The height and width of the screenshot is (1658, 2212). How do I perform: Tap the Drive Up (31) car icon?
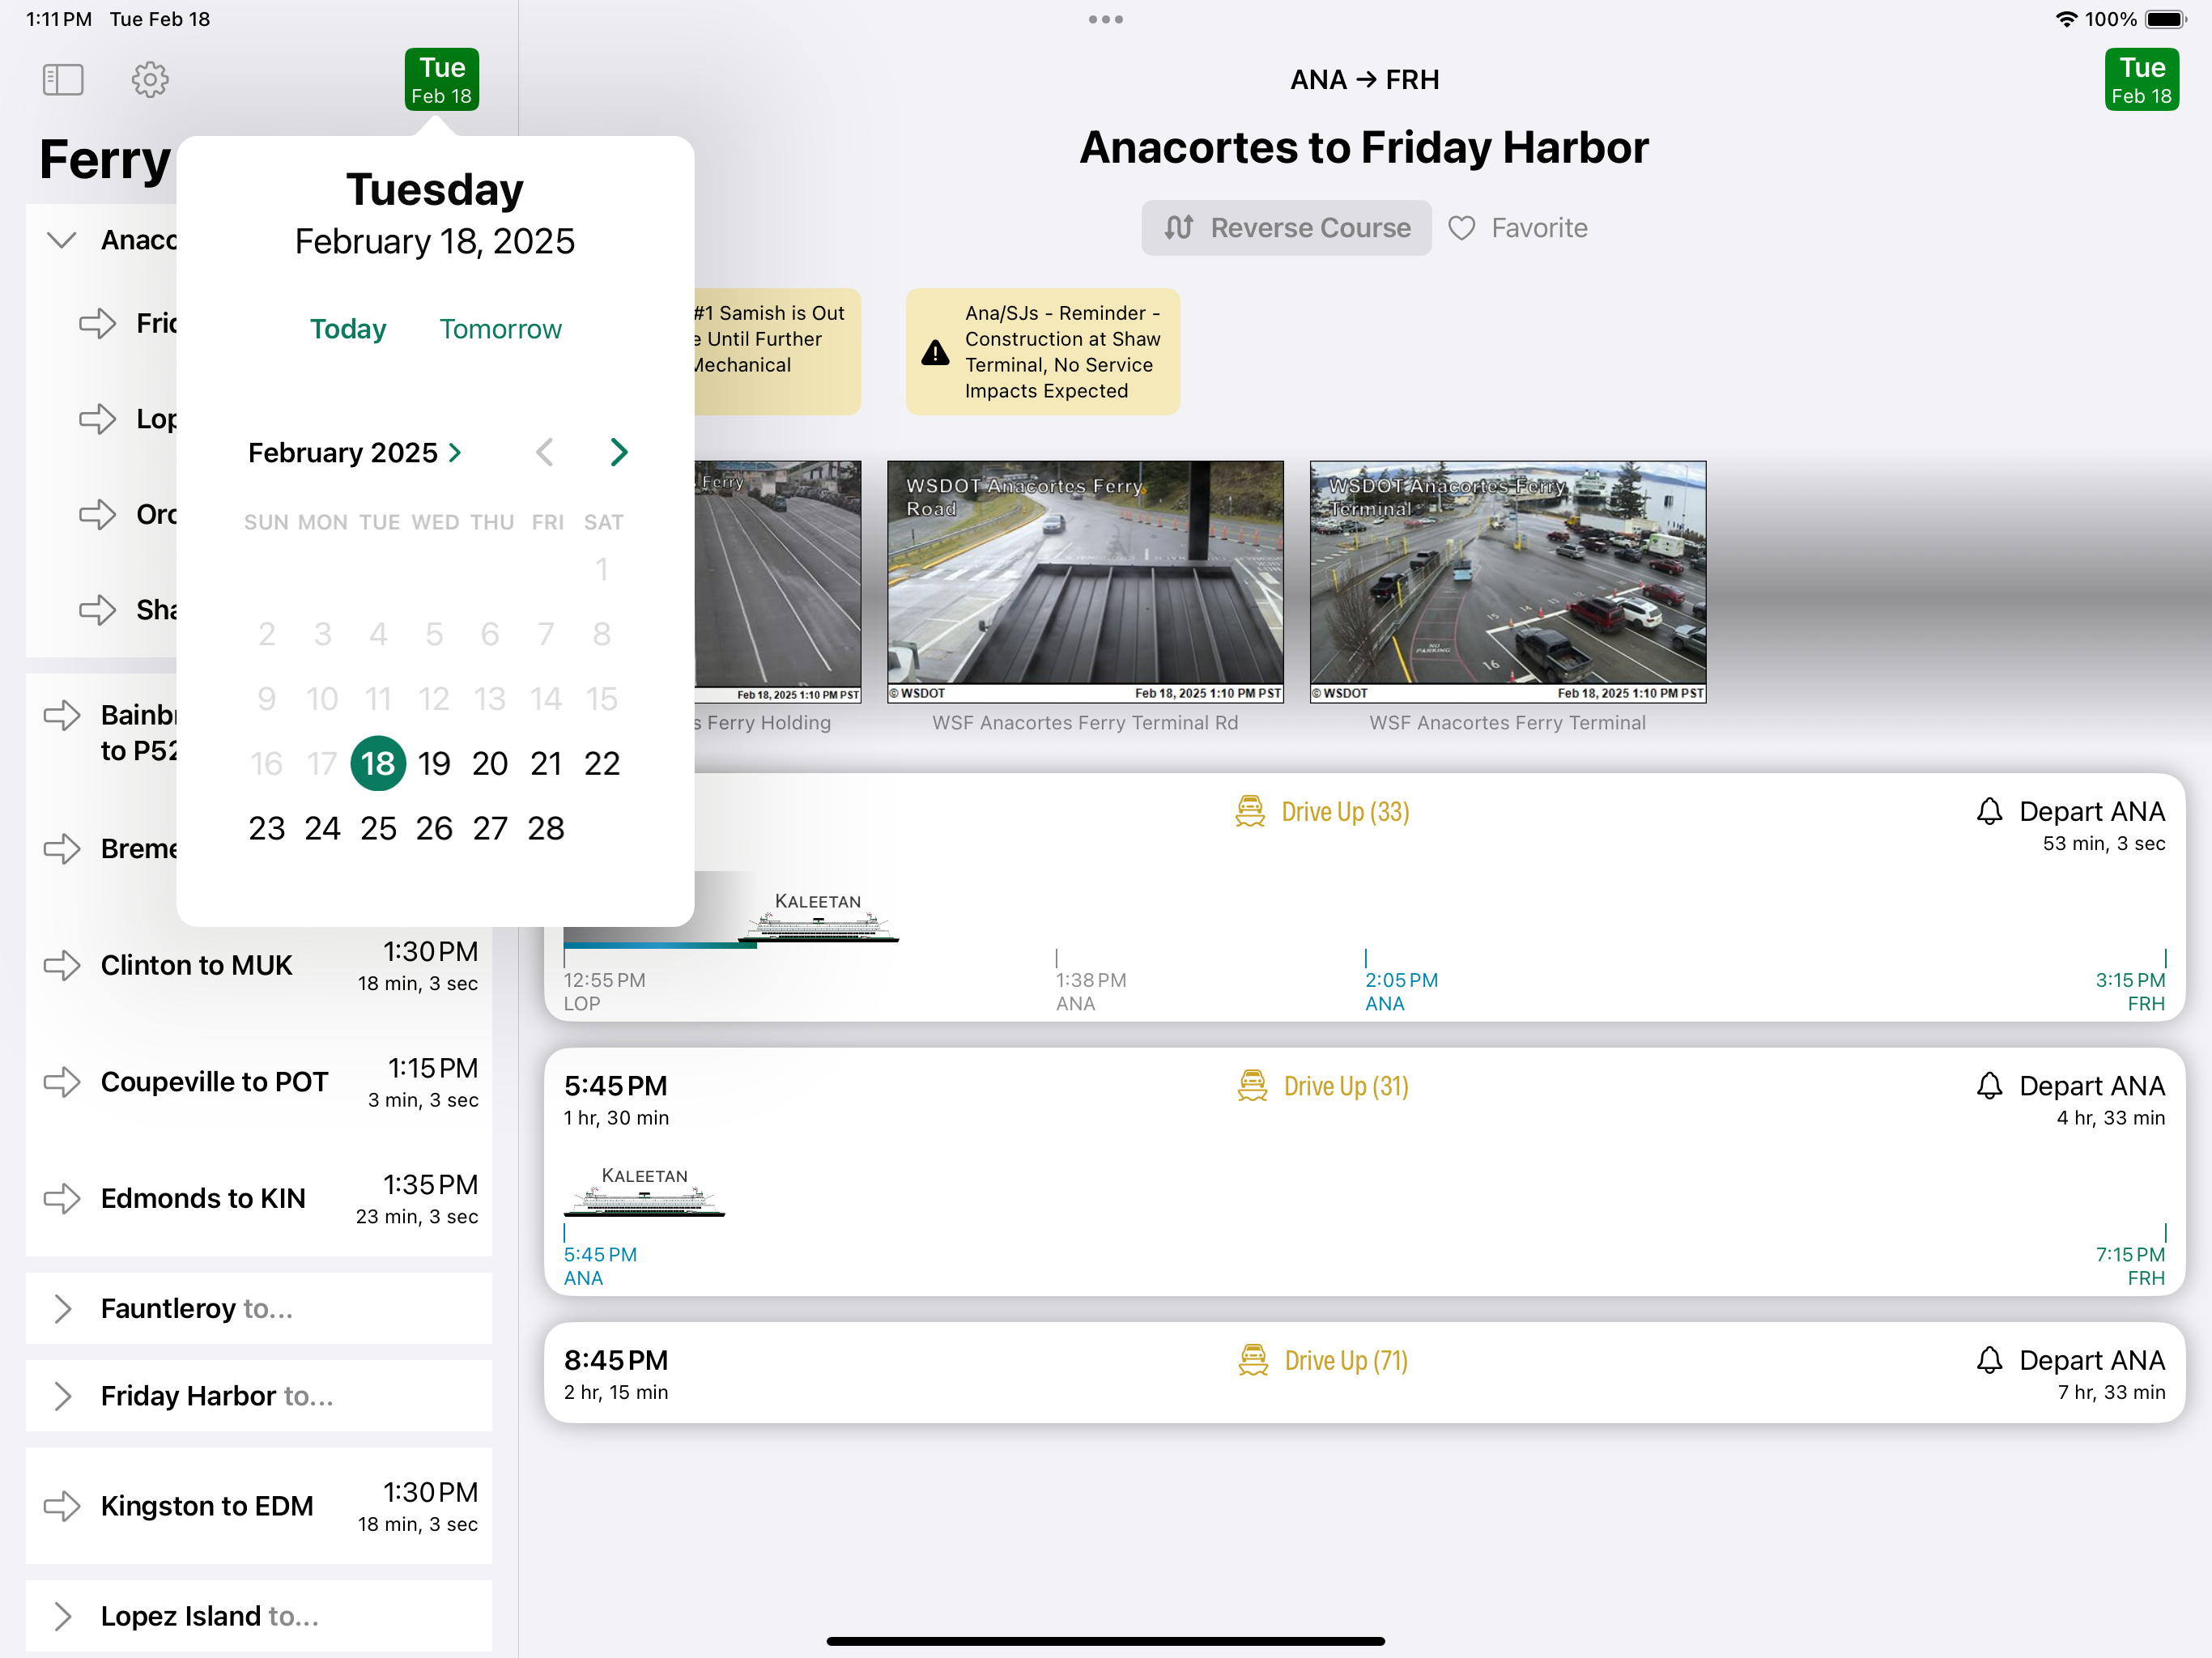pyautogui.click(x=1252, y=1086)
